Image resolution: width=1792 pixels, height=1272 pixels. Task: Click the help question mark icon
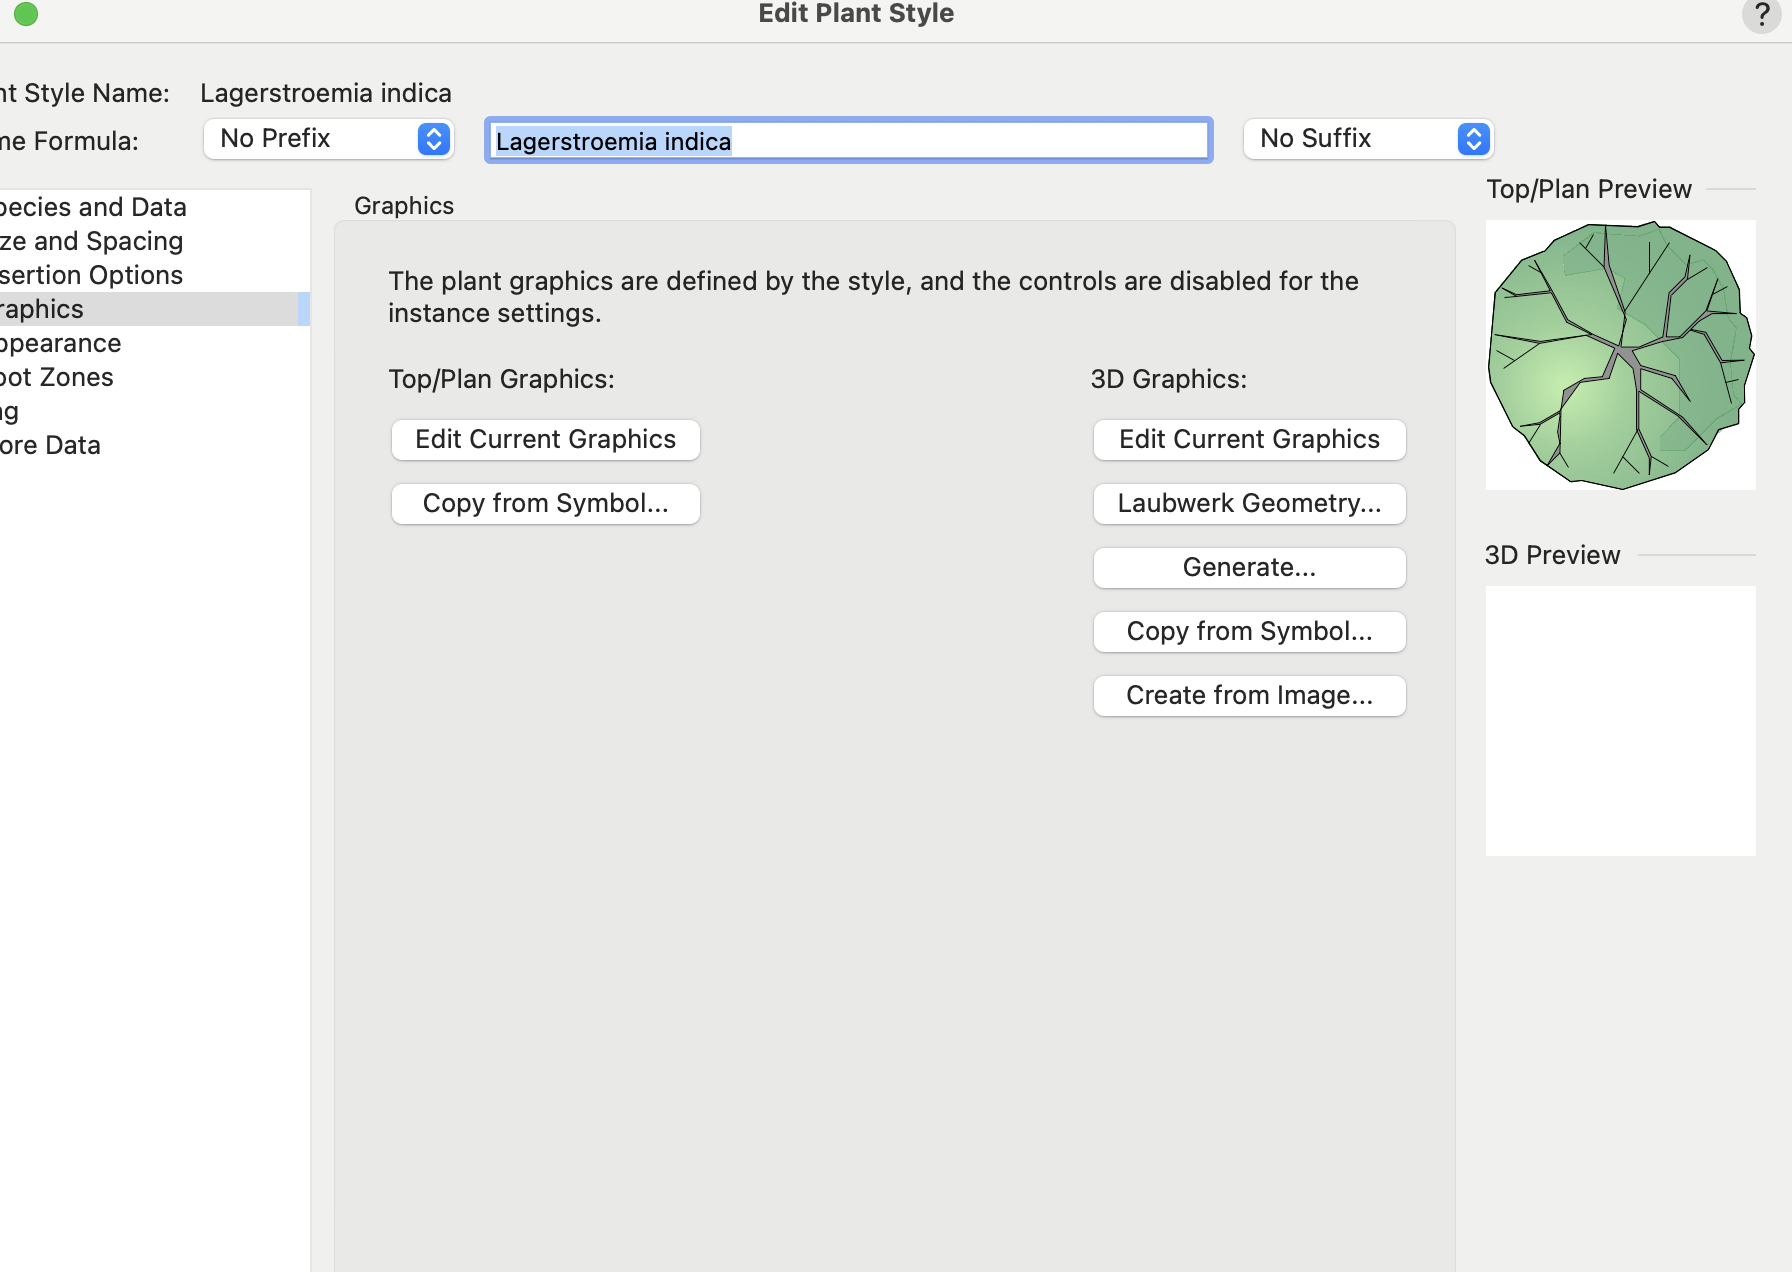1762,15
